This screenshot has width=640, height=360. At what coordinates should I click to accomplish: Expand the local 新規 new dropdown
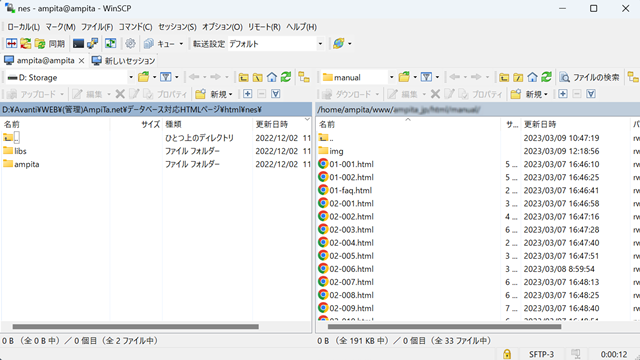click(231, 94)
